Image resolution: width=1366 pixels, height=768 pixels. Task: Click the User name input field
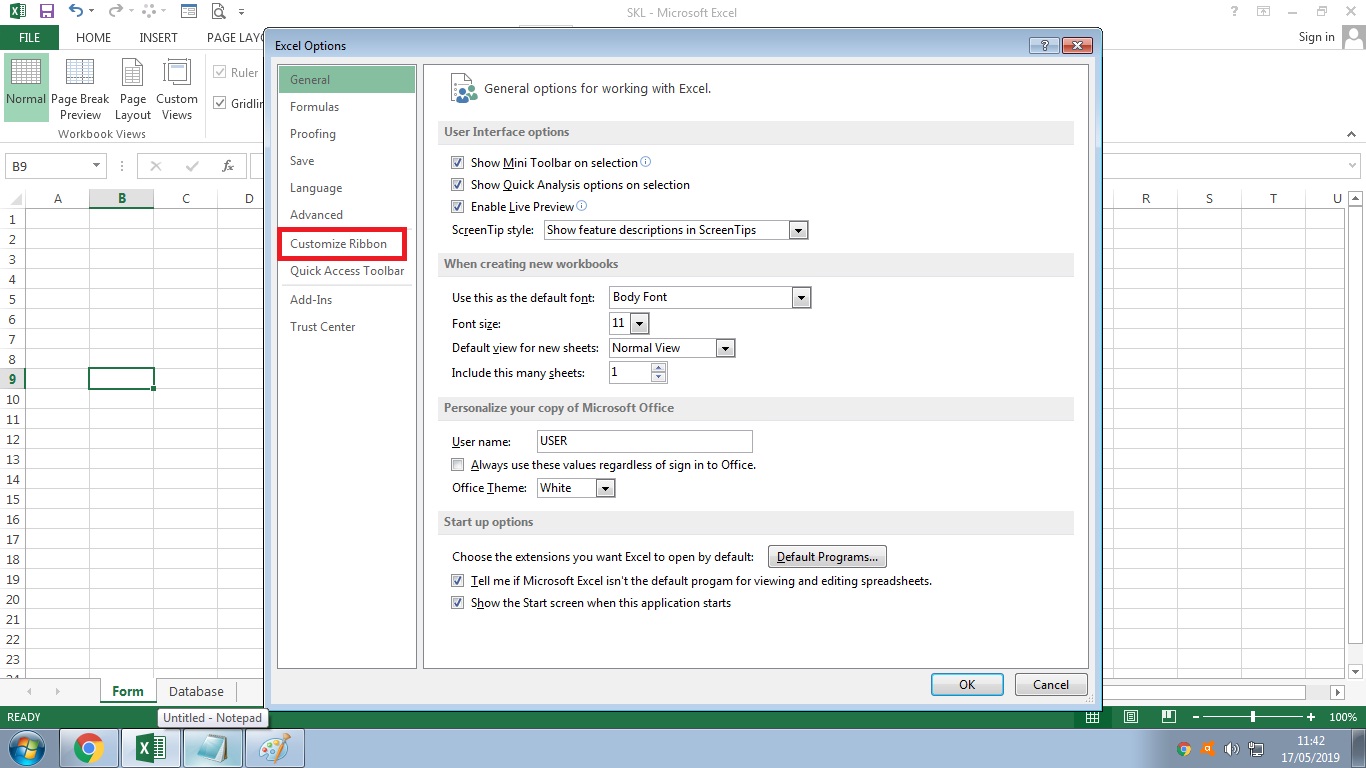pos(644,441)
